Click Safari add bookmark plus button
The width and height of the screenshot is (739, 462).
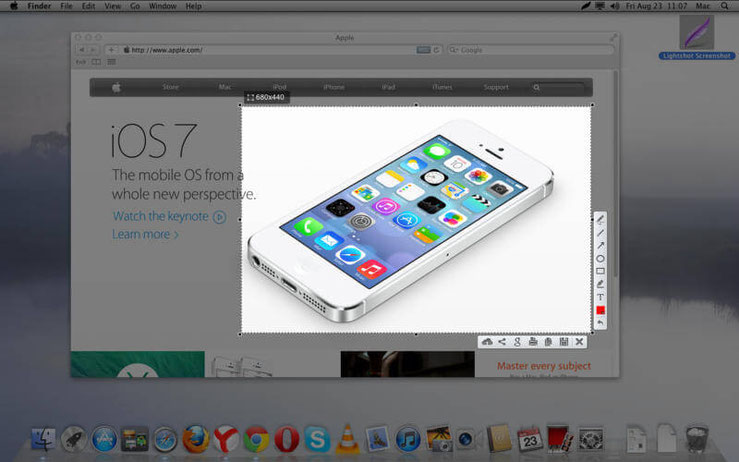point(111,50)
